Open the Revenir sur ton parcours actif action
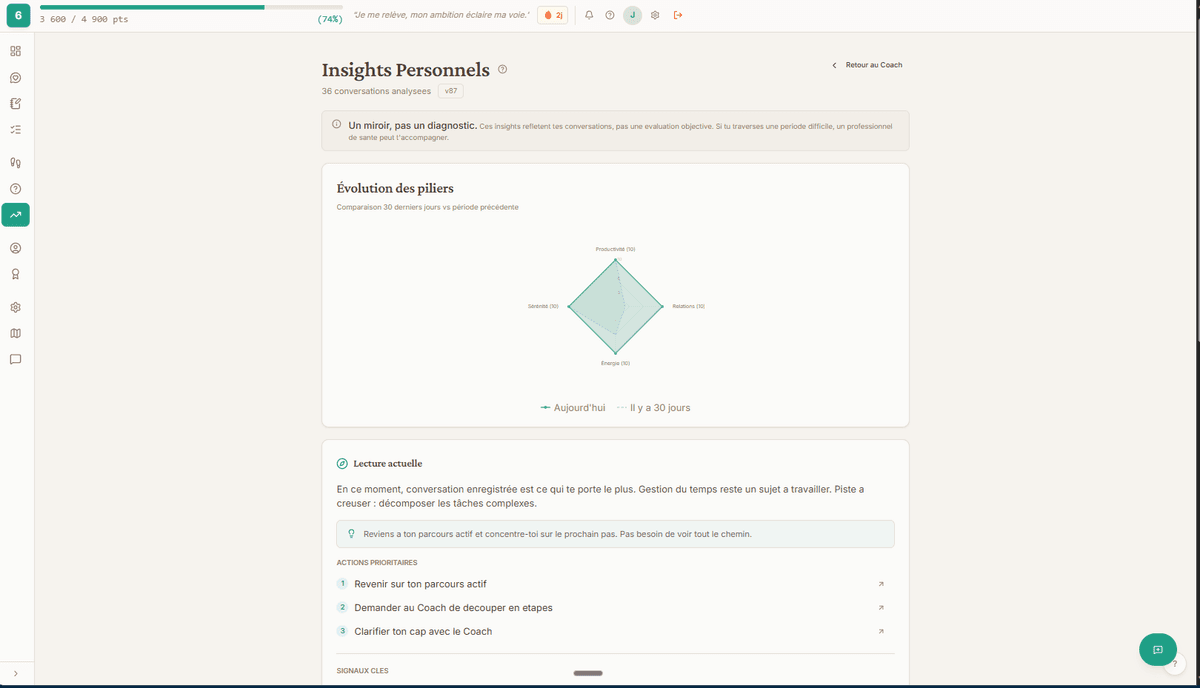 pos(420,583)
